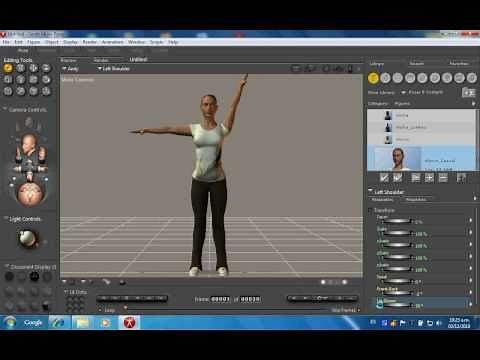Click the total frames count field
Image resolution: width=480 pixels, height=360 pixels.
click(250, 299)
